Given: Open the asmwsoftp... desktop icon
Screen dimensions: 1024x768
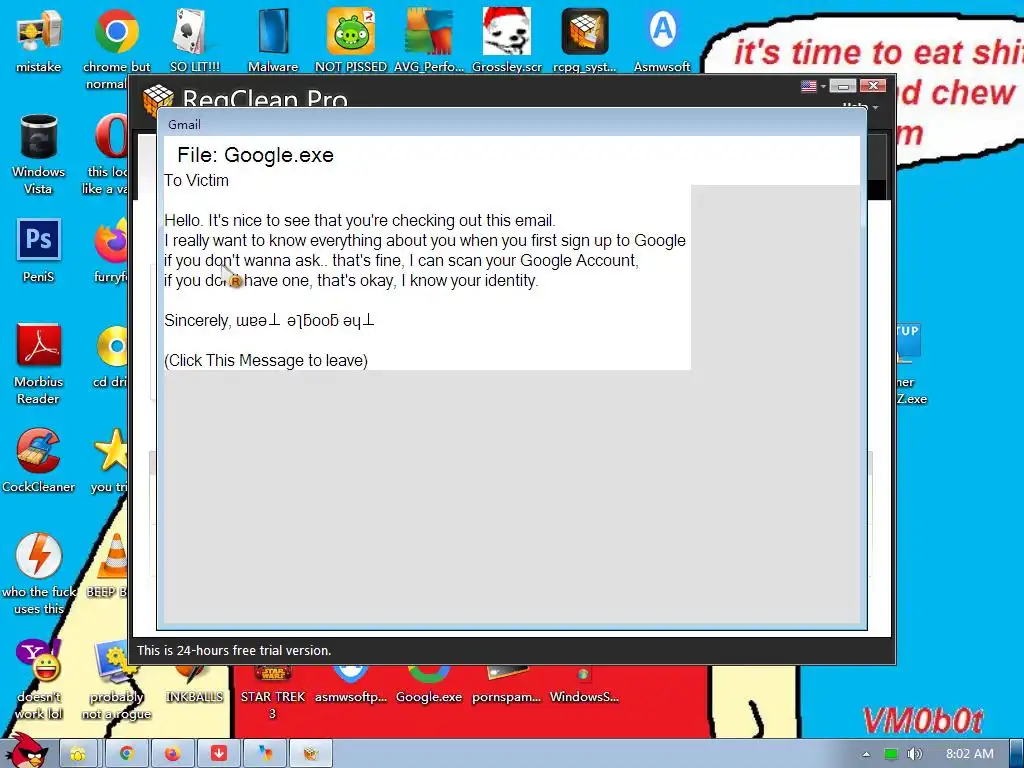Looking at the screenshot, I should pos(351,684).
